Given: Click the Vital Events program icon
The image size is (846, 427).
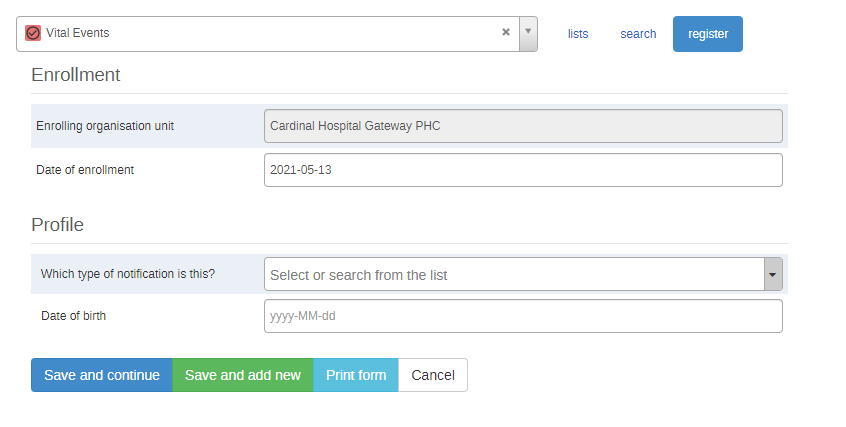Looking at the screenshot, I should (x=33, y=33).
